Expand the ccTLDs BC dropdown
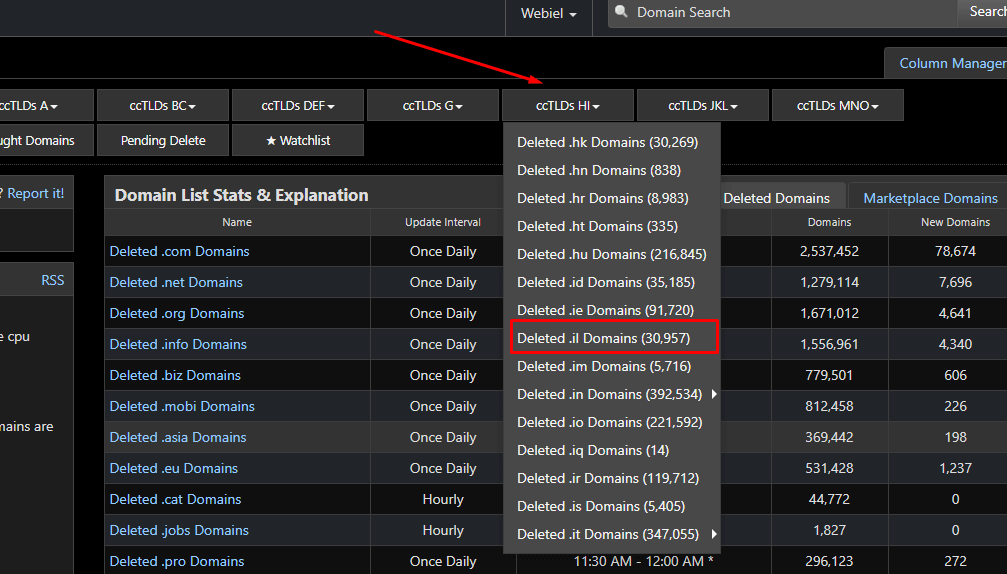Image resolution: width=1007 pixels, height=574 pixels. pyautogui.click(x=162, y=105)
